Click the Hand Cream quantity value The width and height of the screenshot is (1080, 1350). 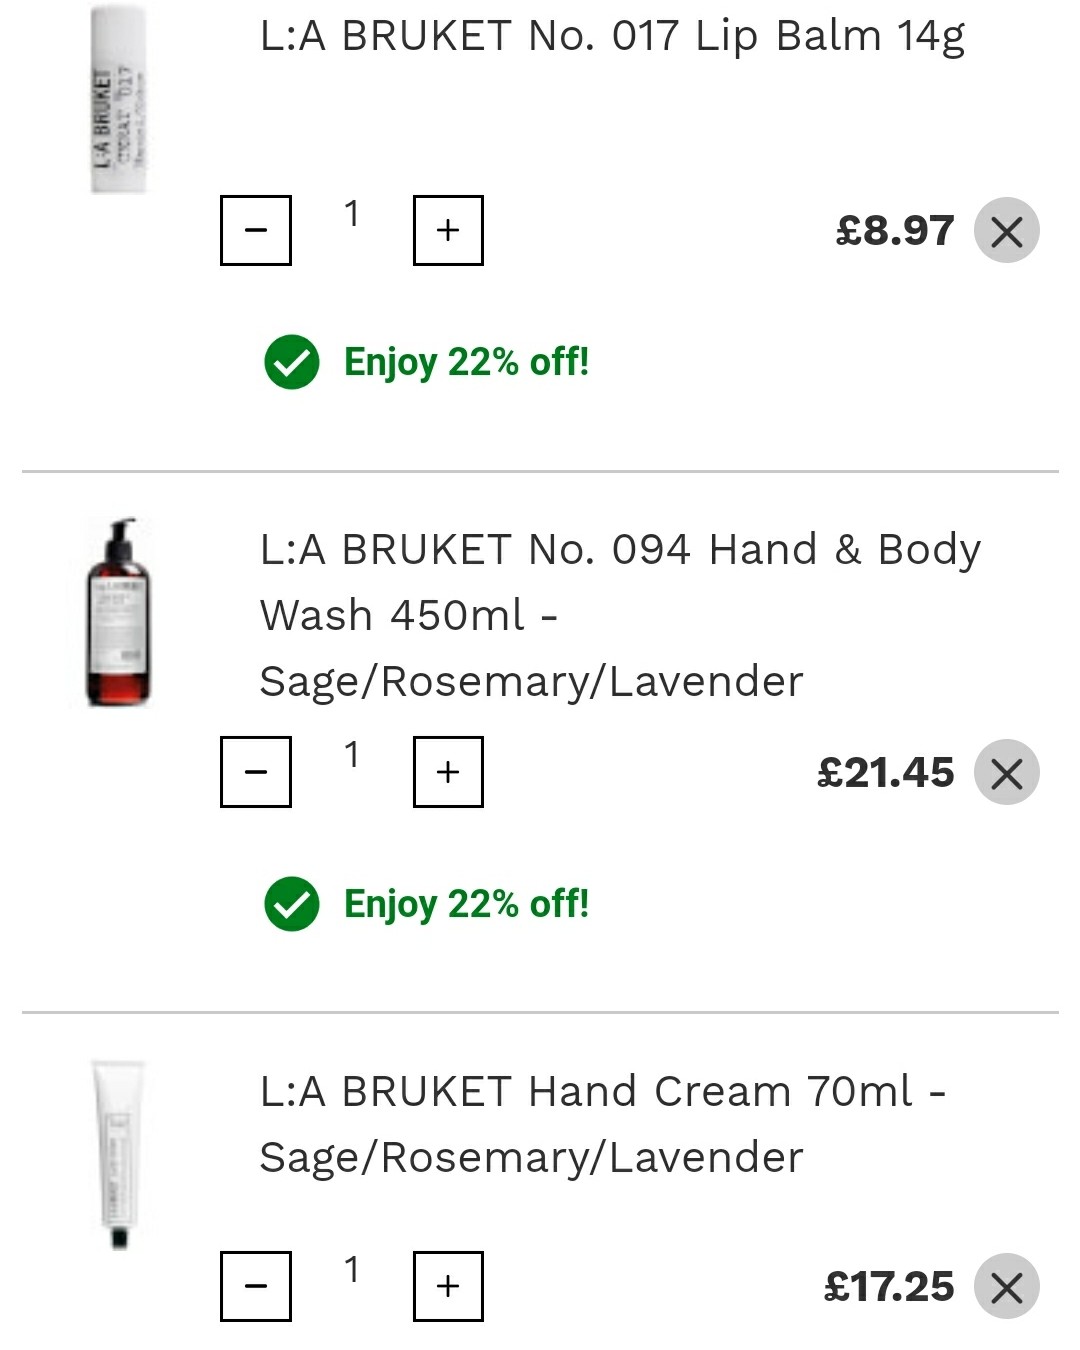click(352, 1270)
